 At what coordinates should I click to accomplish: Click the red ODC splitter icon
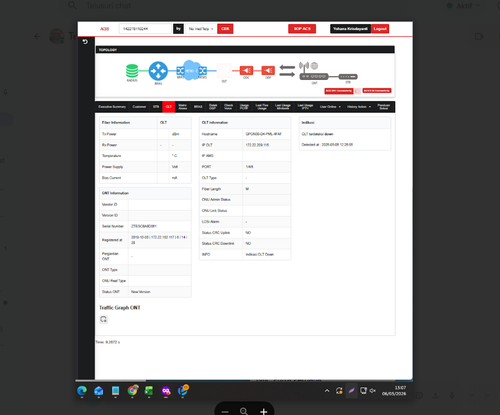pos(246,70)
